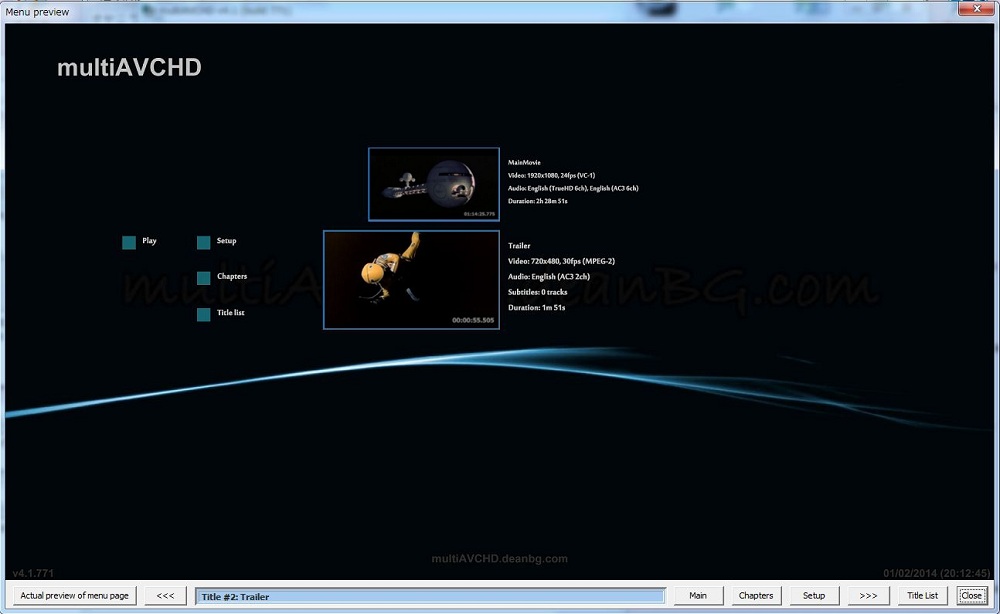The height and width of the screenshot is (614, 1000).
Task: Click the Title #2: Trailer field
Action: (x=430, y=596)
